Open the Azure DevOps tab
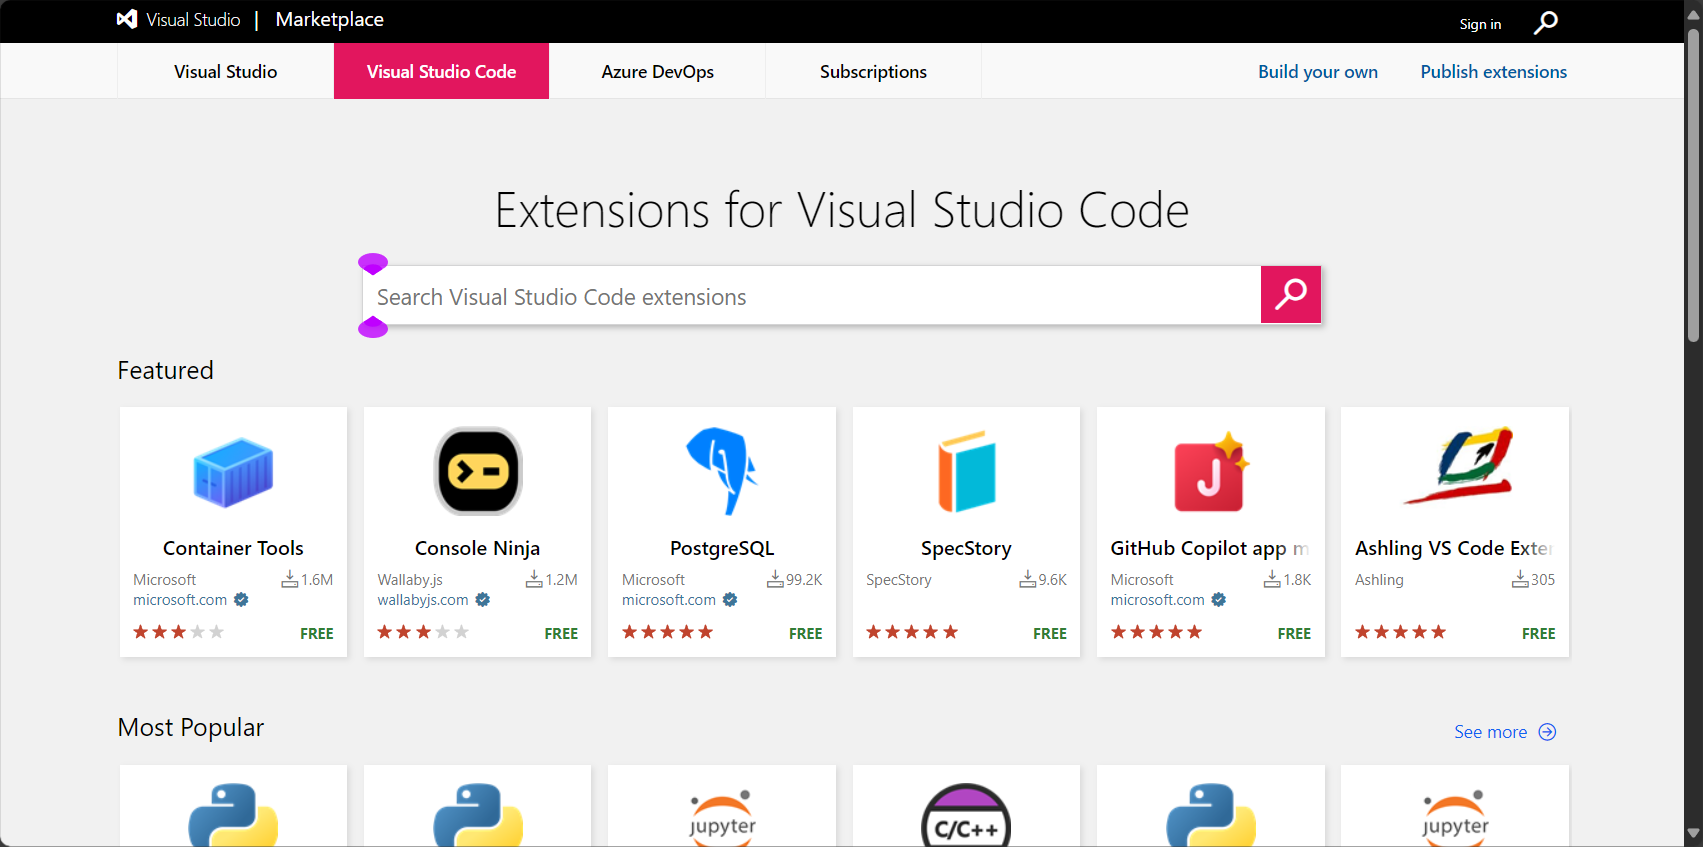The width and height of the screenshot is (1703, 847). point(657,71)
